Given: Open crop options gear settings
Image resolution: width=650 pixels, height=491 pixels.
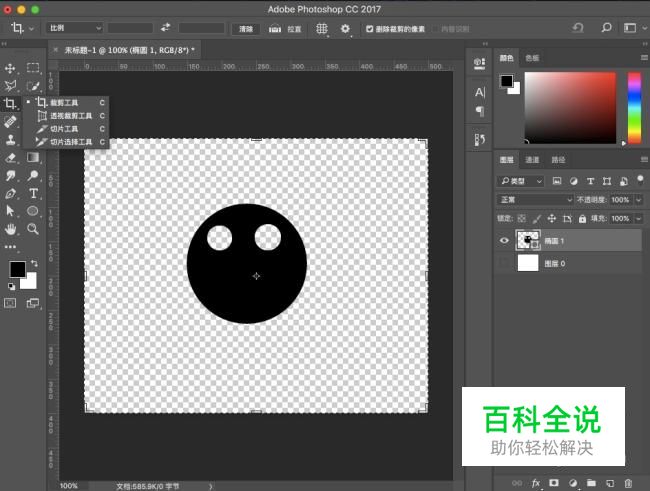Looking at the screenshot, I should (x=345, y=29).
